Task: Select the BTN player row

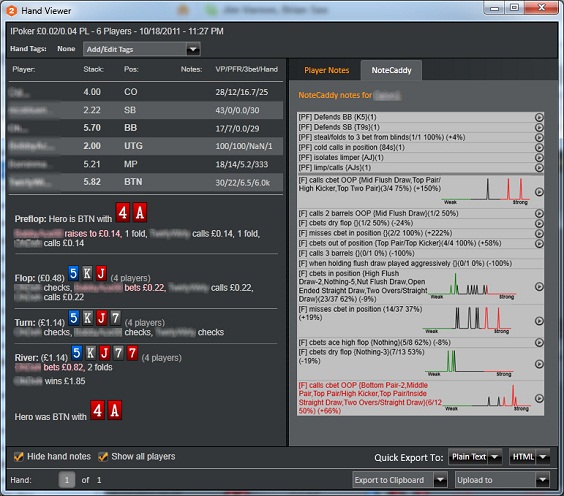Action: pos(146,182)
